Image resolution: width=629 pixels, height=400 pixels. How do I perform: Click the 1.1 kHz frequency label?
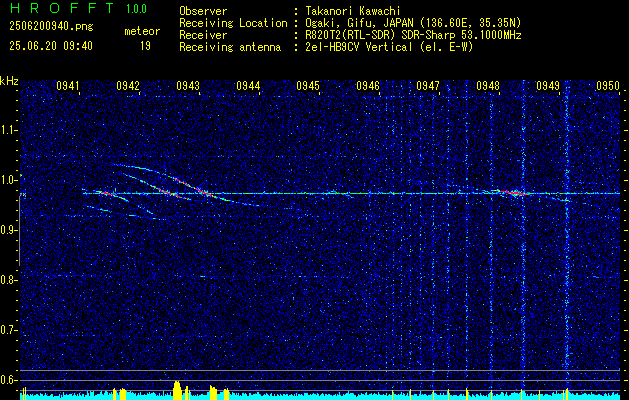click(9, 130)
